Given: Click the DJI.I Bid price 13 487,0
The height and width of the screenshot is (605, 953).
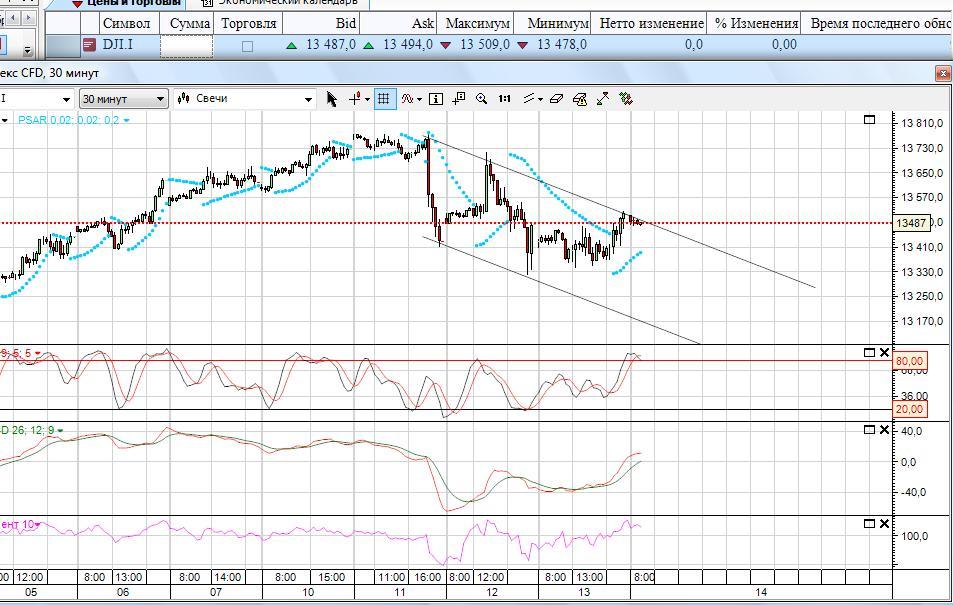Looking at the screenshot, I should 331,45.
